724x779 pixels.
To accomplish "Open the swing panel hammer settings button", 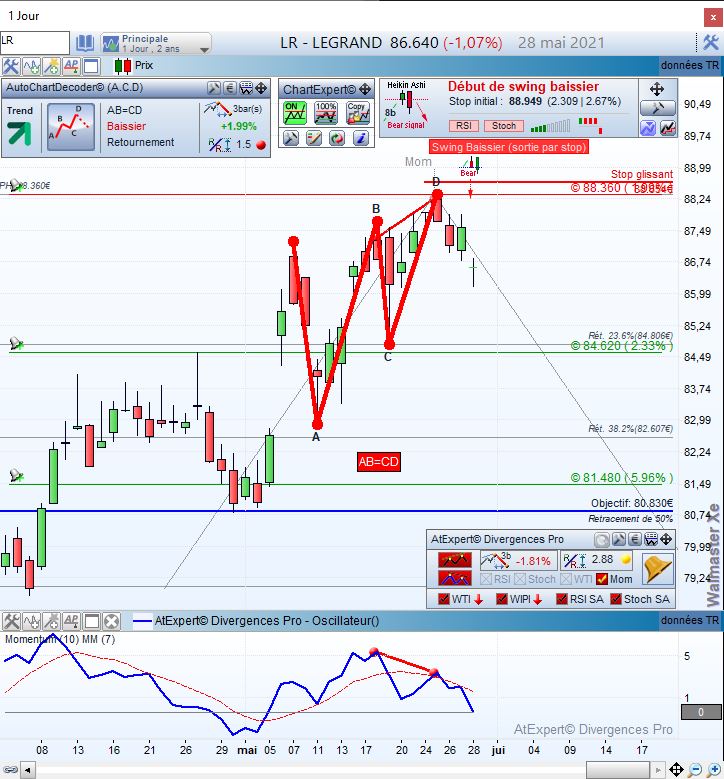I will 657,108.
